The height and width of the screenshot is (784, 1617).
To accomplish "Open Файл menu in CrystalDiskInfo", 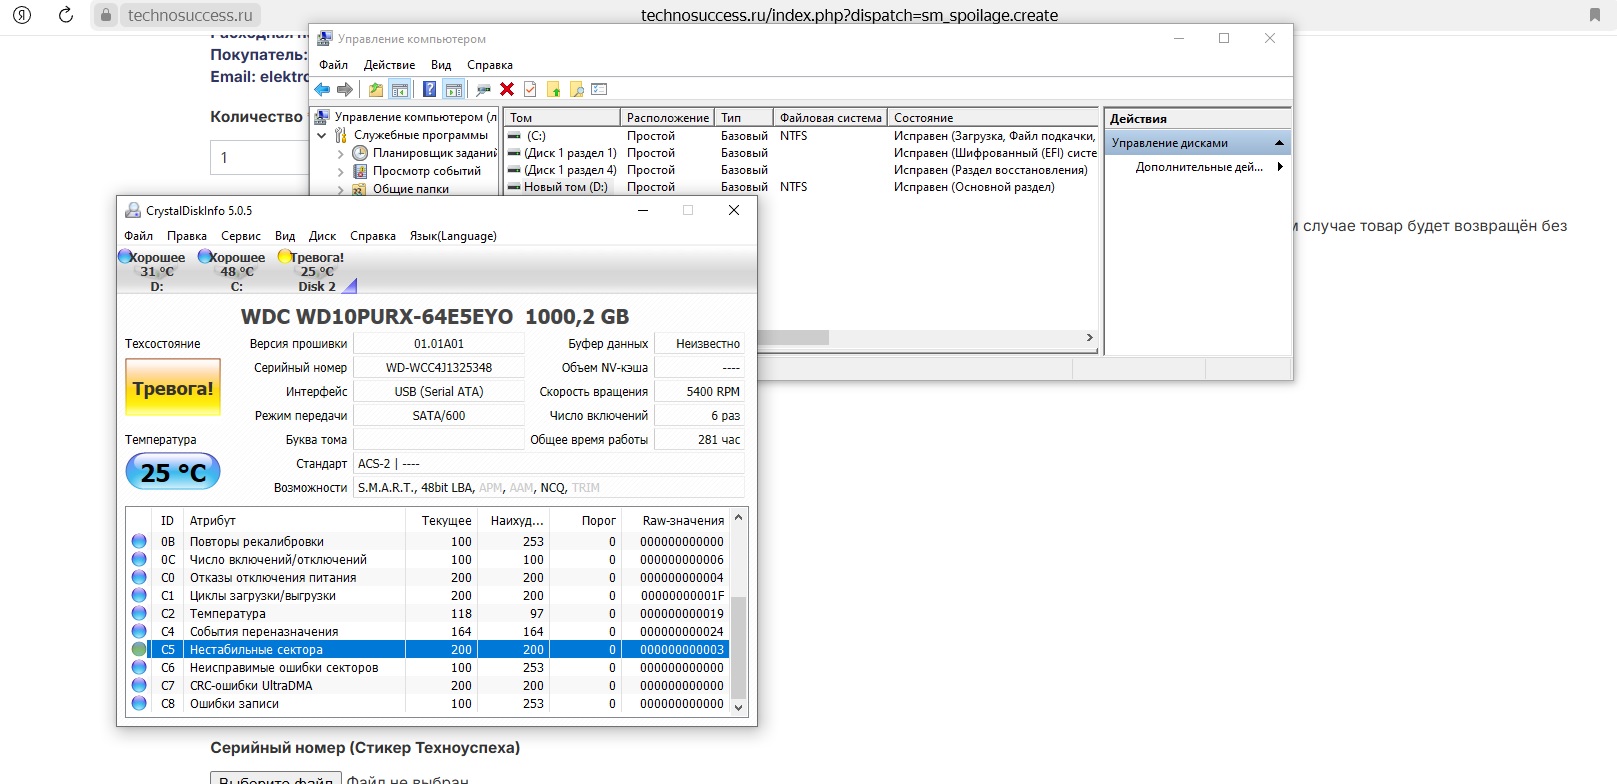I will coord(138,236).
